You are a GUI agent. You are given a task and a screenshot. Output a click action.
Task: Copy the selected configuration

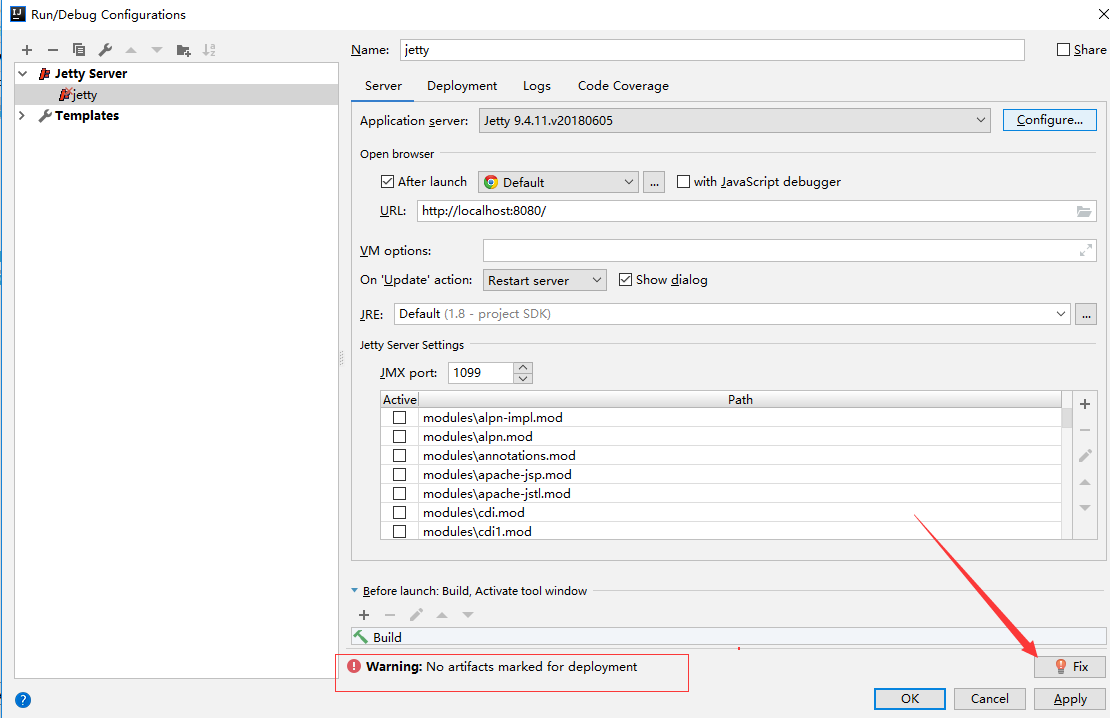[79, 50]
